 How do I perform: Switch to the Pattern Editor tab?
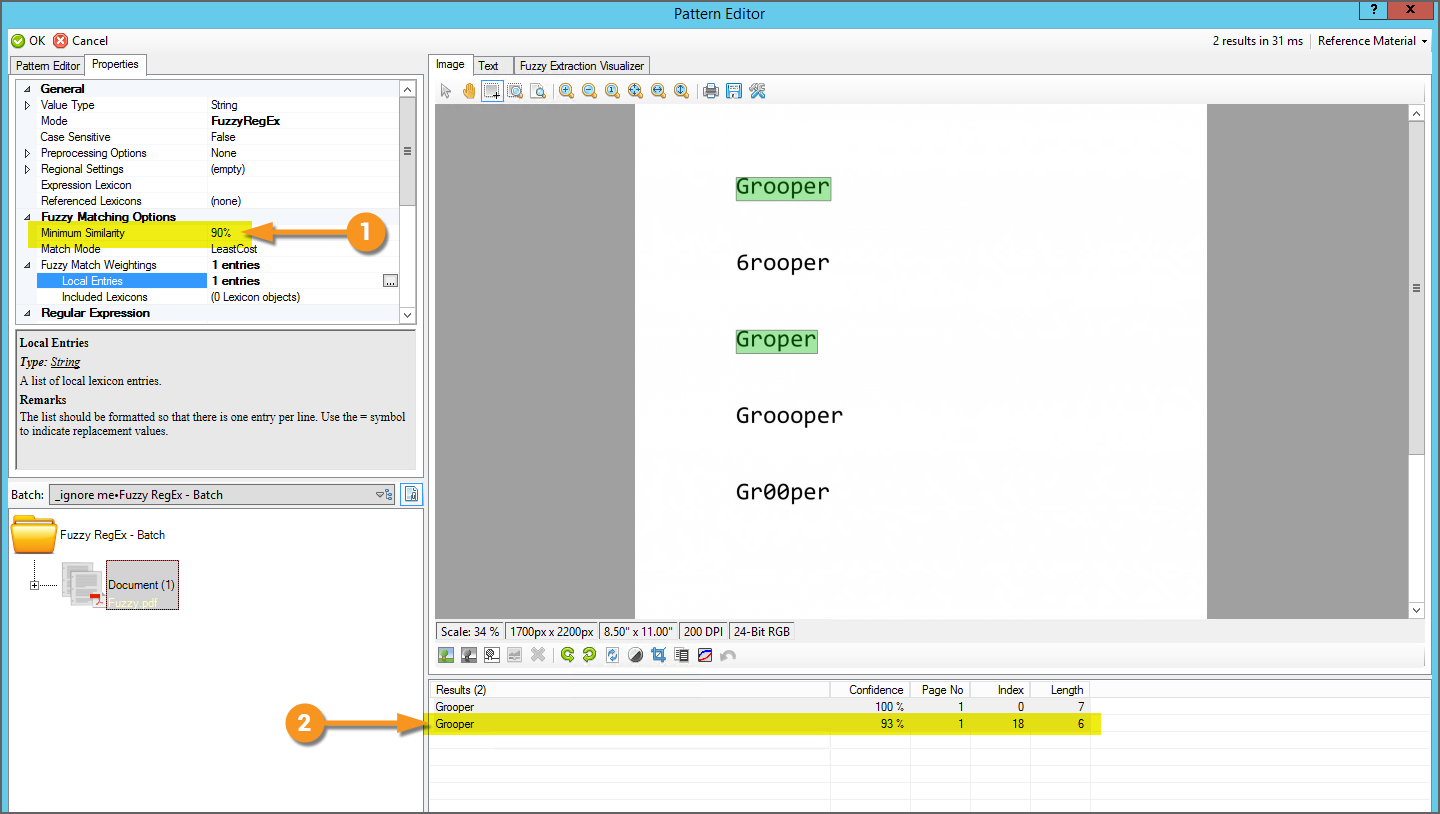[48, 66]
